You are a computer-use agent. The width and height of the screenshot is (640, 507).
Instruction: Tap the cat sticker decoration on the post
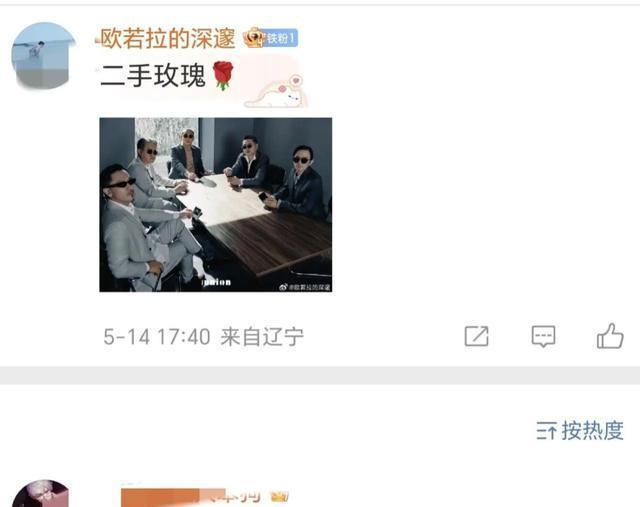pyautogui.click(x=276, y=93)
